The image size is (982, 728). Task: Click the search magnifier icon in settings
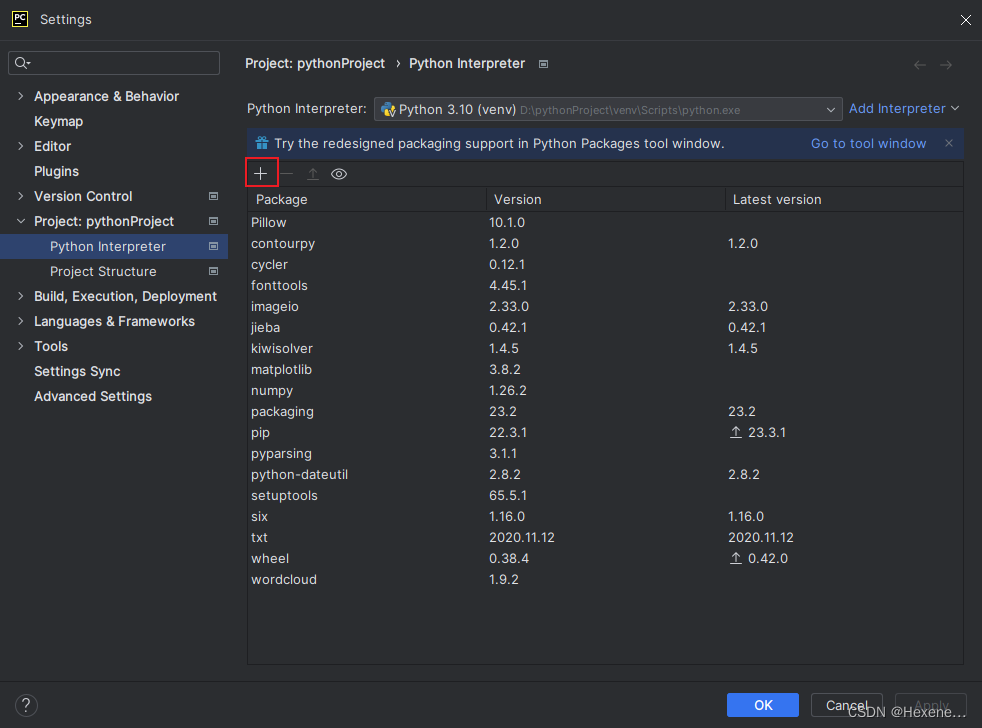(x=22, y=63)
